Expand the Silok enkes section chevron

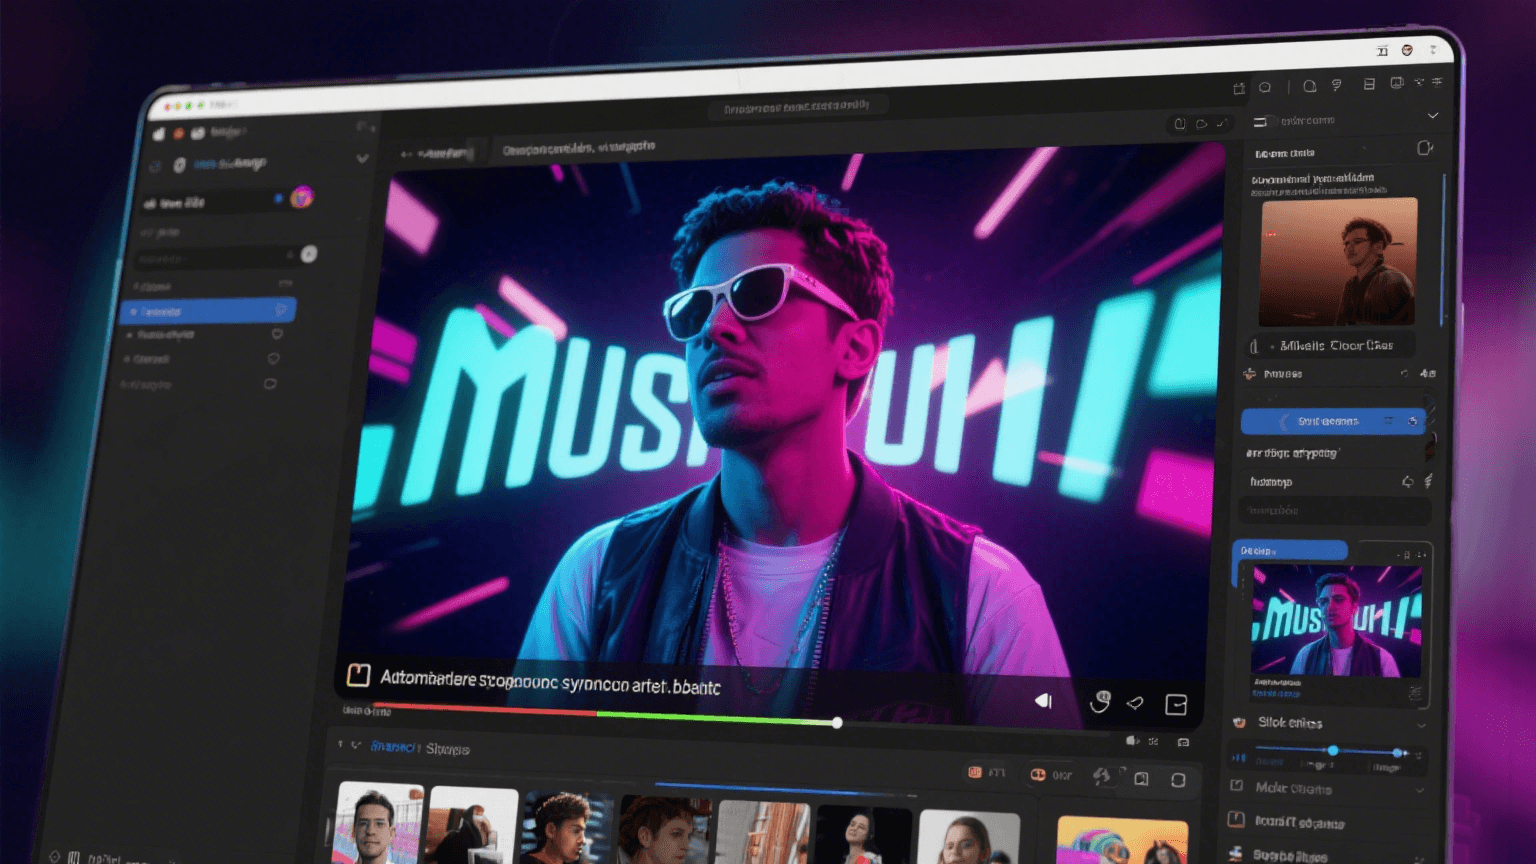[x=1421, y=725]
